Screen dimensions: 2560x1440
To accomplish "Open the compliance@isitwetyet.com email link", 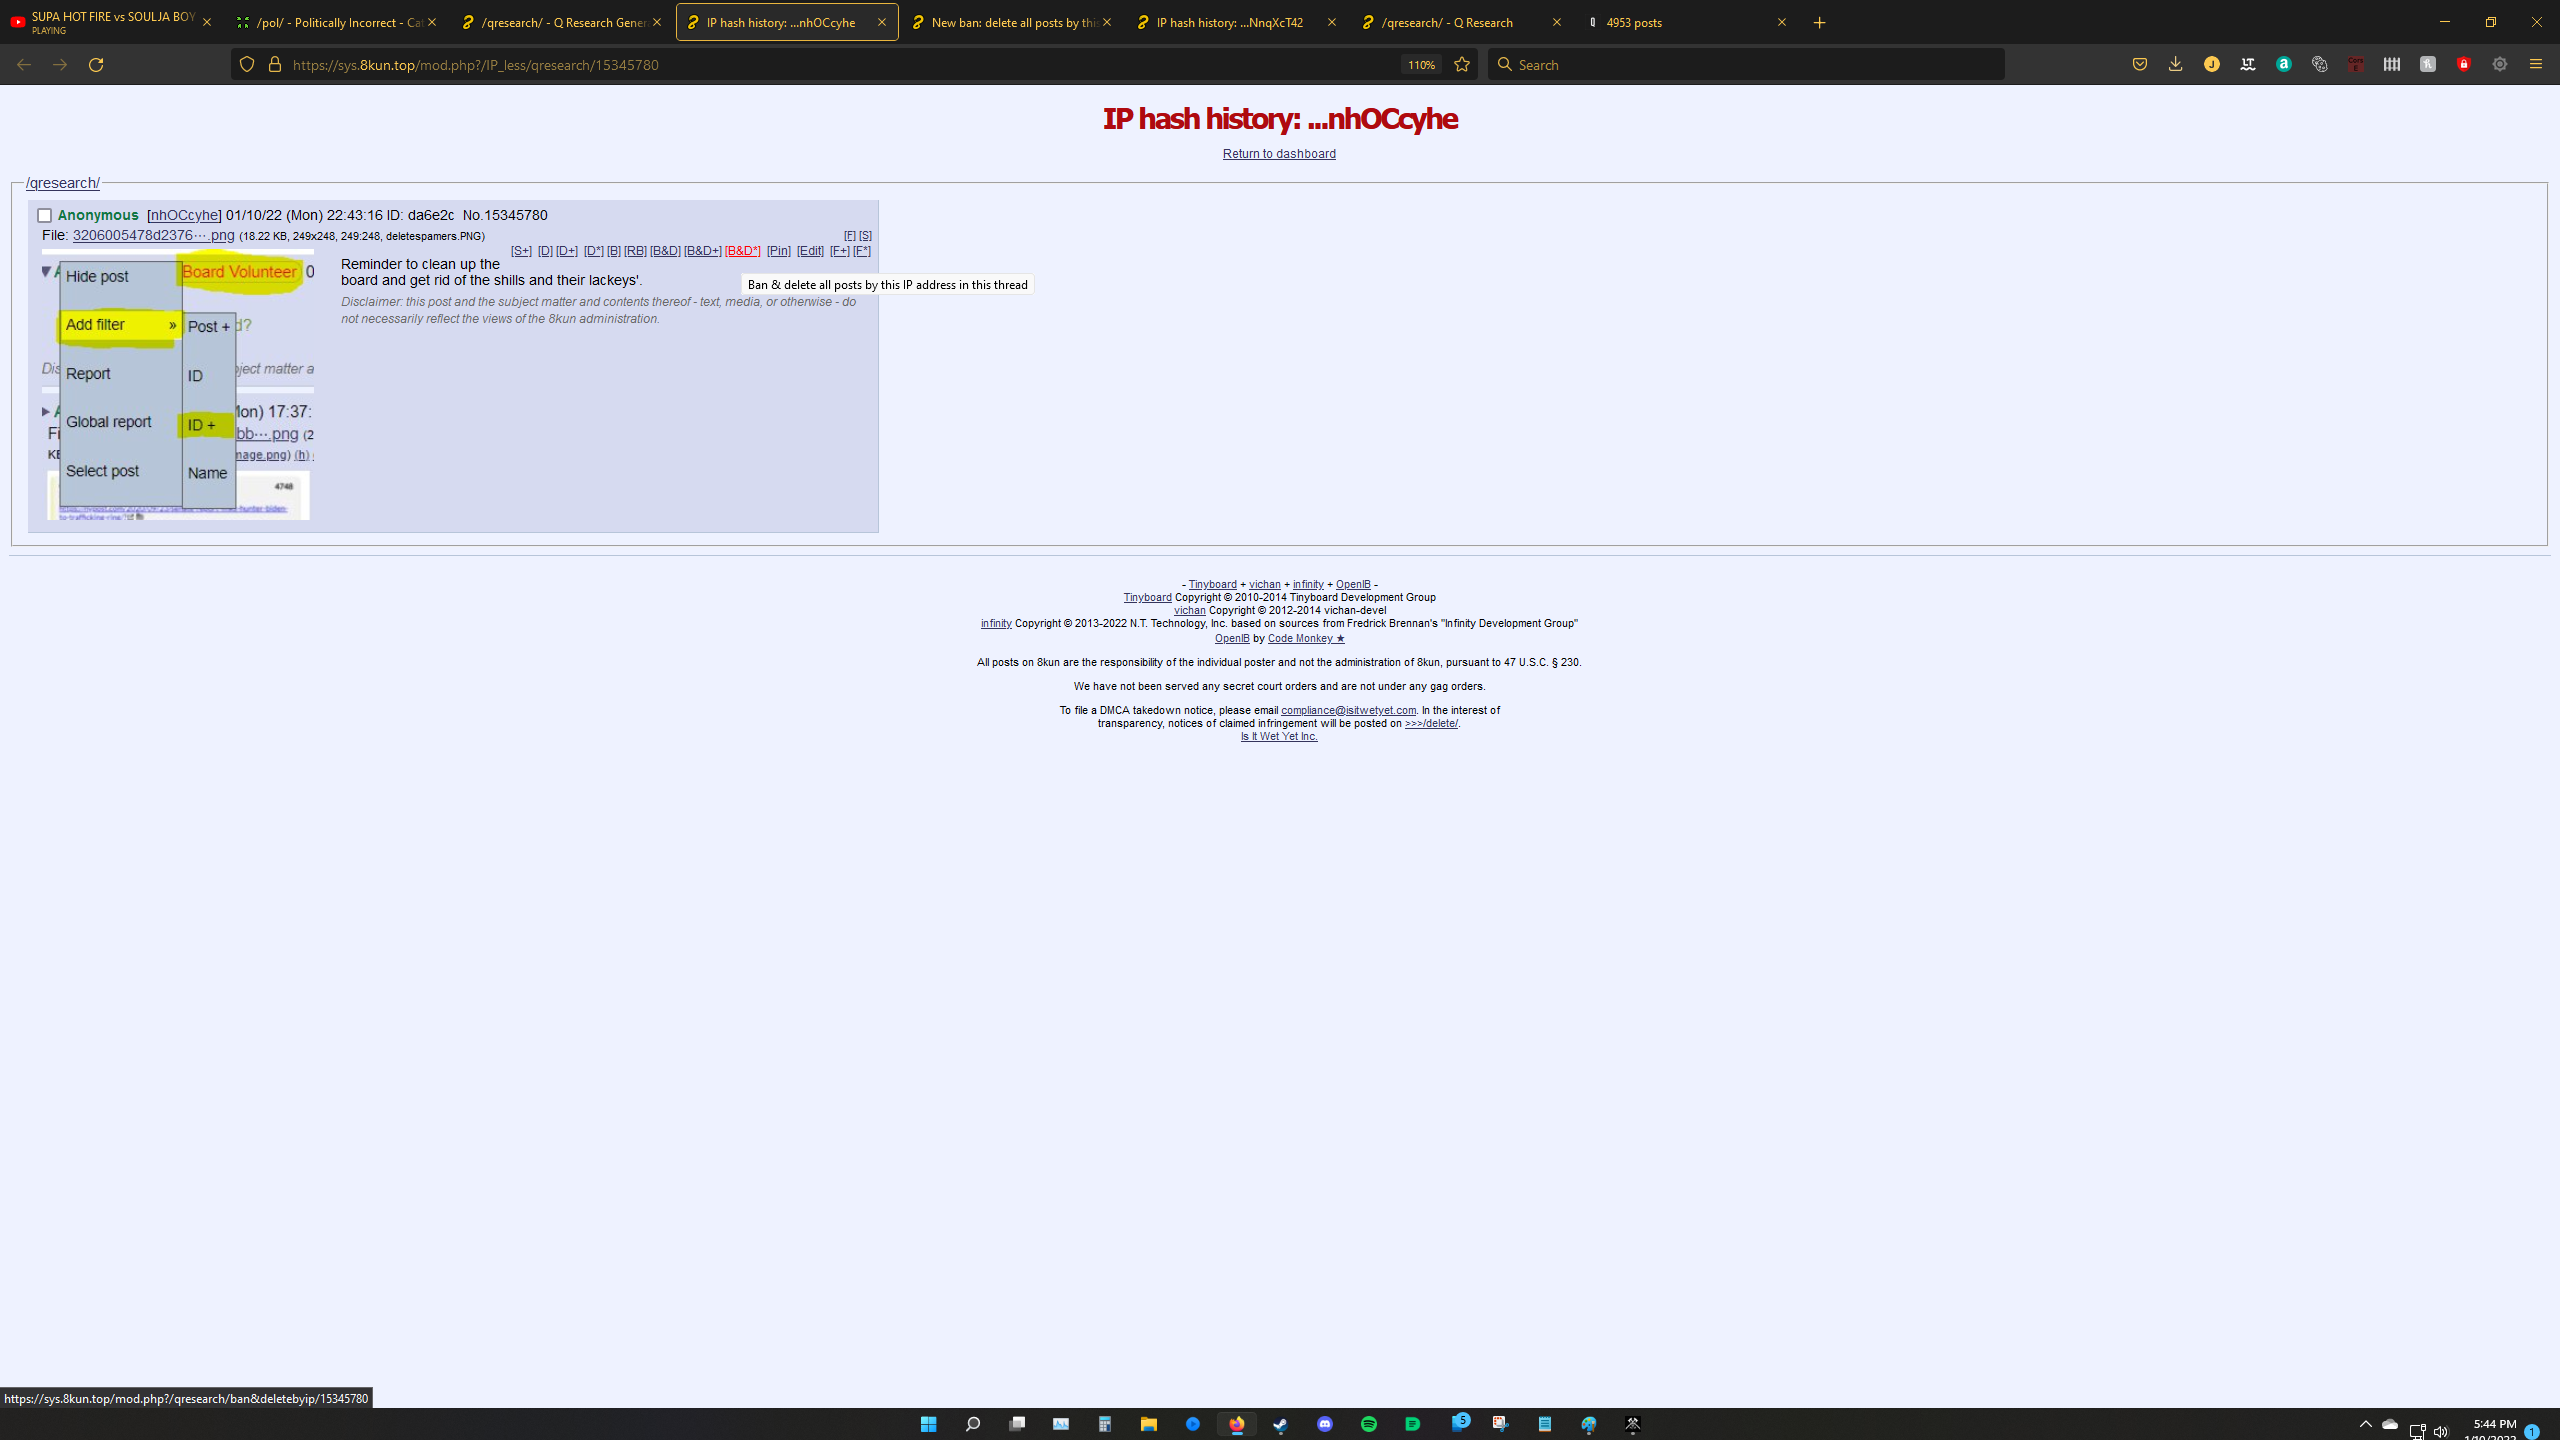I will (1348, 710).
